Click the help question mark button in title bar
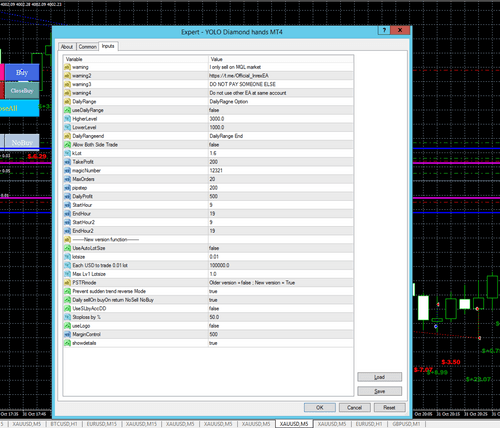The image size is (500, 428). point(384,30)
